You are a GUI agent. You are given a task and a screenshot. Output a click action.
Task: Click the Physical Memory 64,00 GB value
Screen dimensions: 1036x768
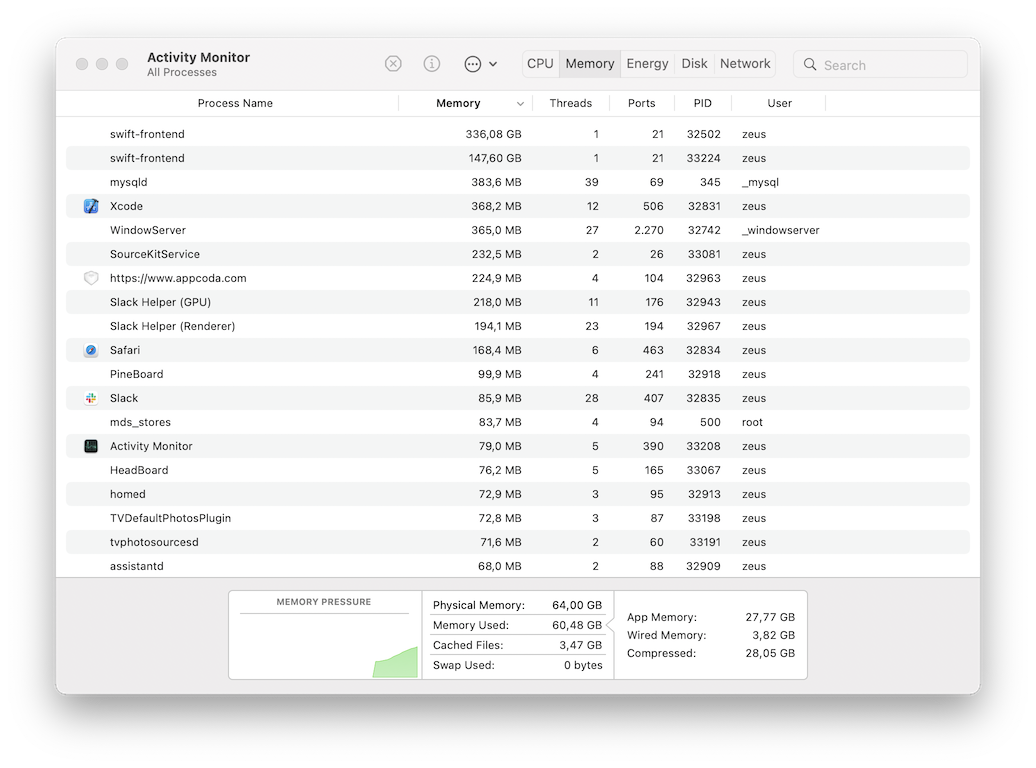click(577, 605)
